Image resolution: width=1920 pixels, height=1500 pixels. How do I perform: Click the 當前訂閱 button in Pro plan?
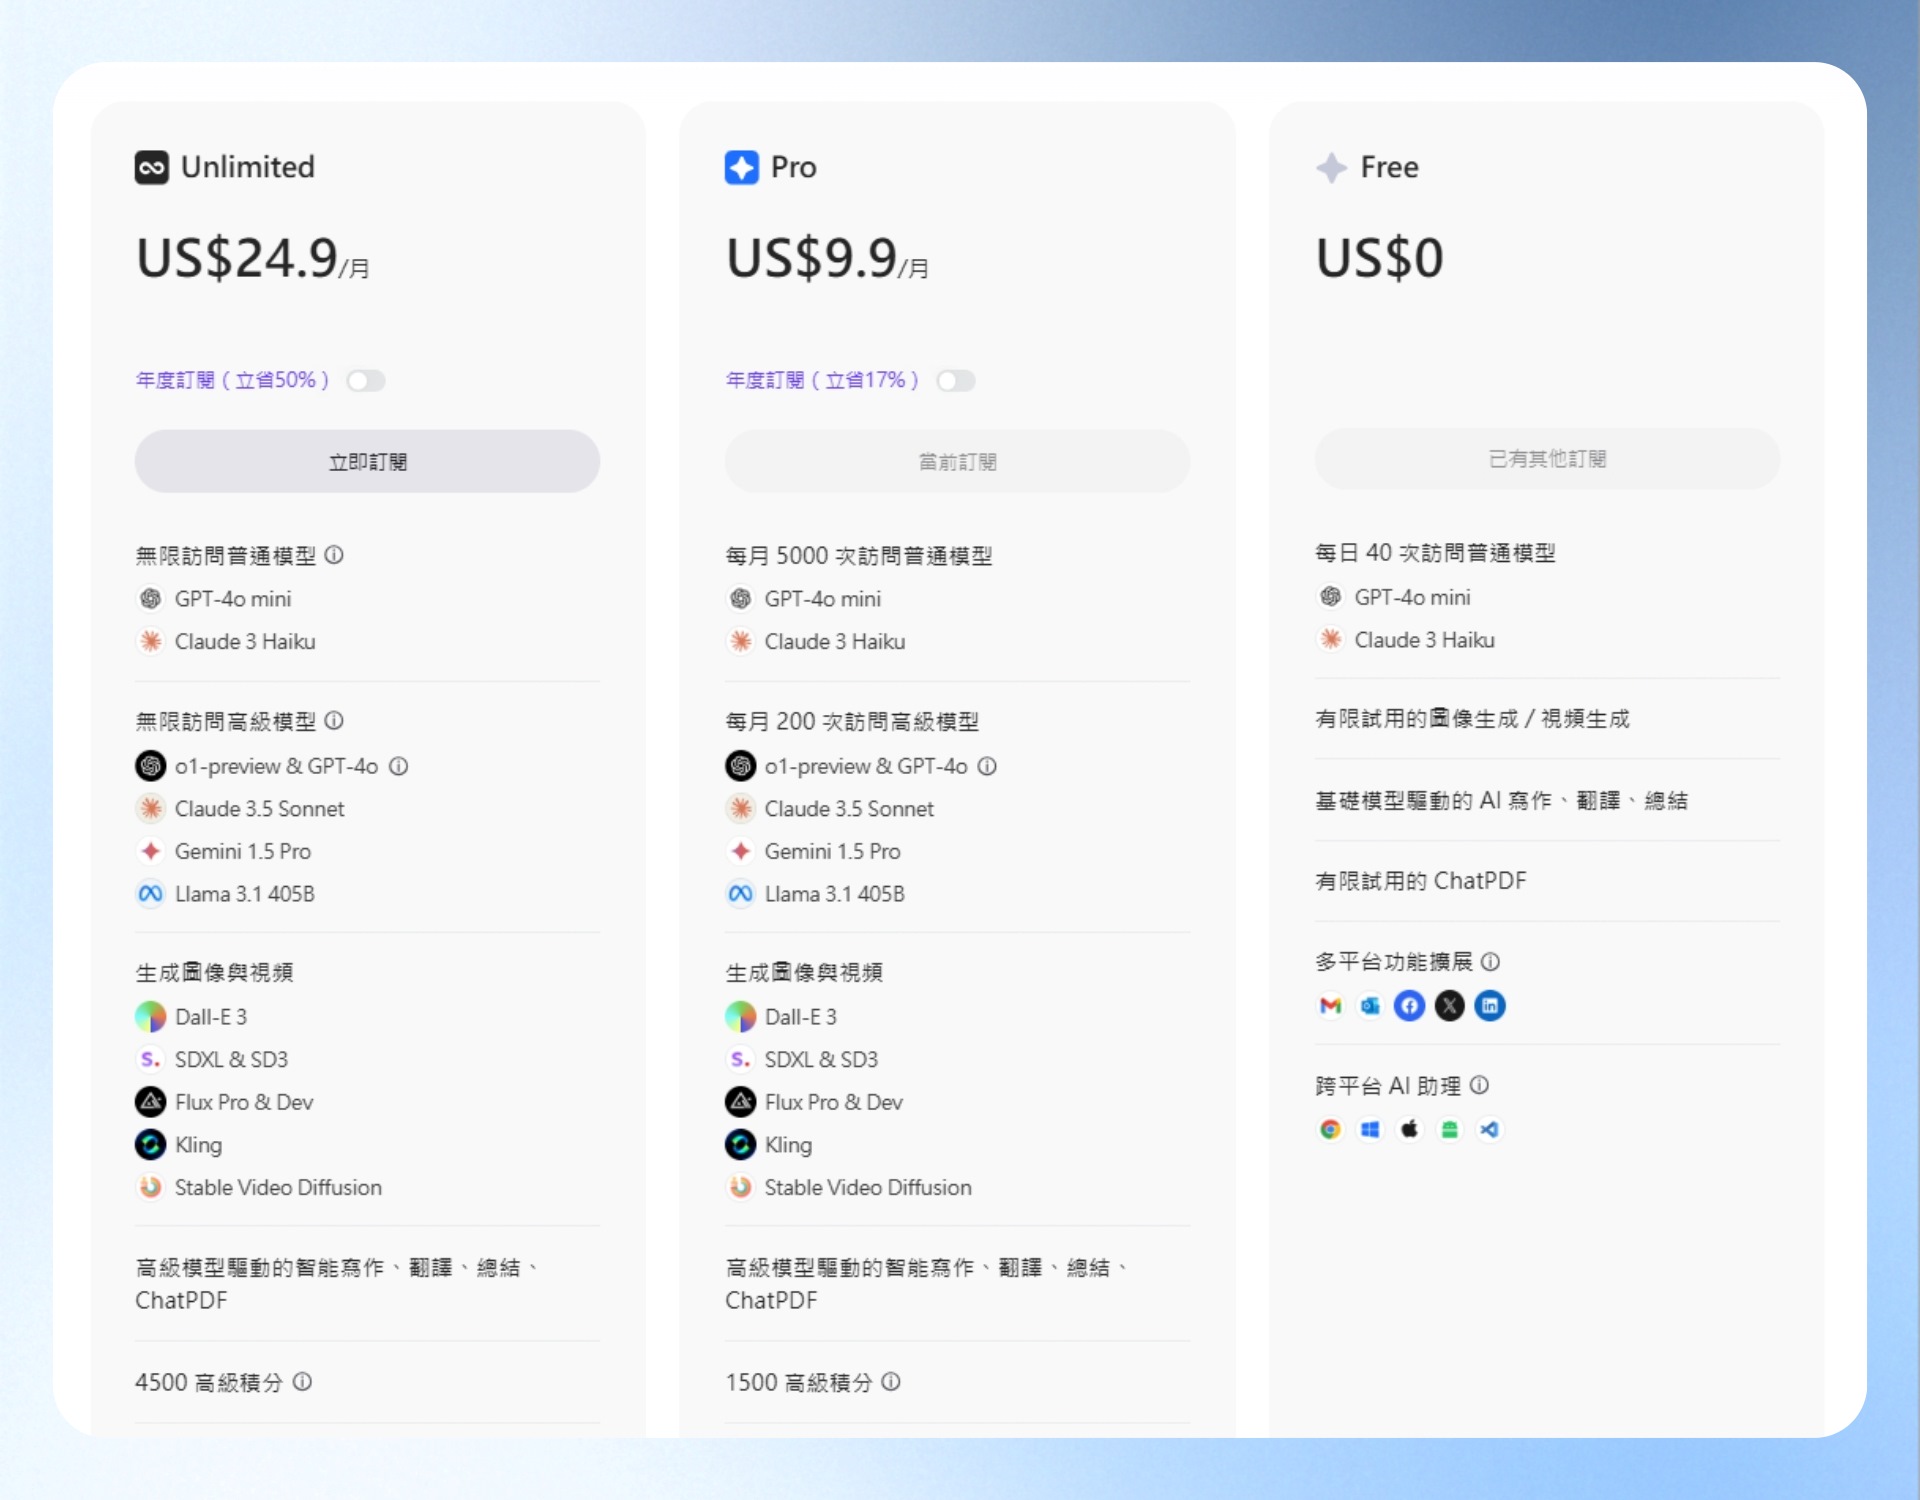pos(957,461)
